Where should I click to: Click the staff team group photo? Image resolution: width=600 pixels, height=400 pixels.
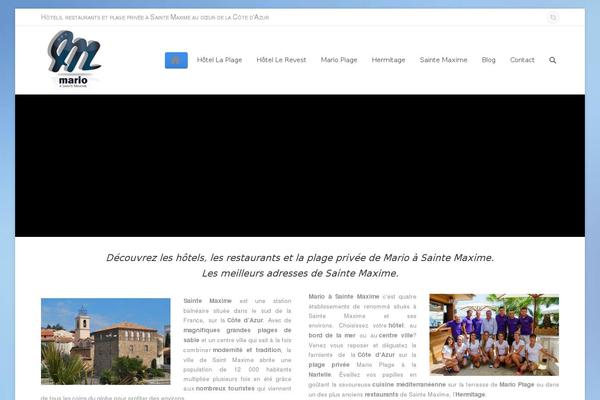[x=494, y=335]
